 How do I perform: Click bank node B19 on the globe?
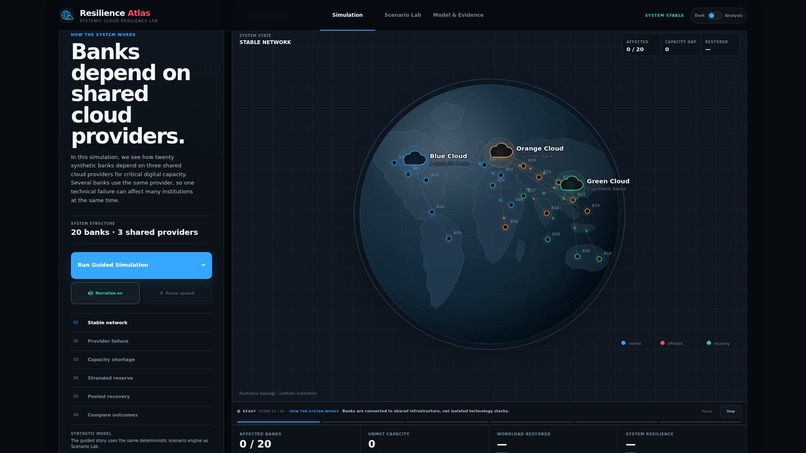(599, 259)
